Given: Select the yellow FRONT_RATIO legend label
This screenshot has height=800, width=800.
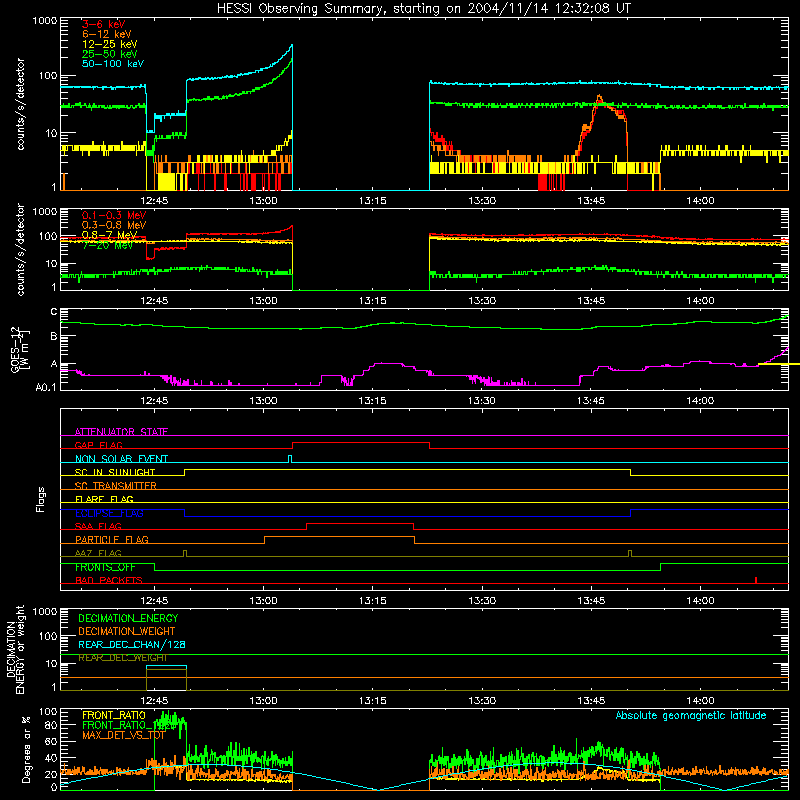Looking at the screenshot, I should [114, 715].
